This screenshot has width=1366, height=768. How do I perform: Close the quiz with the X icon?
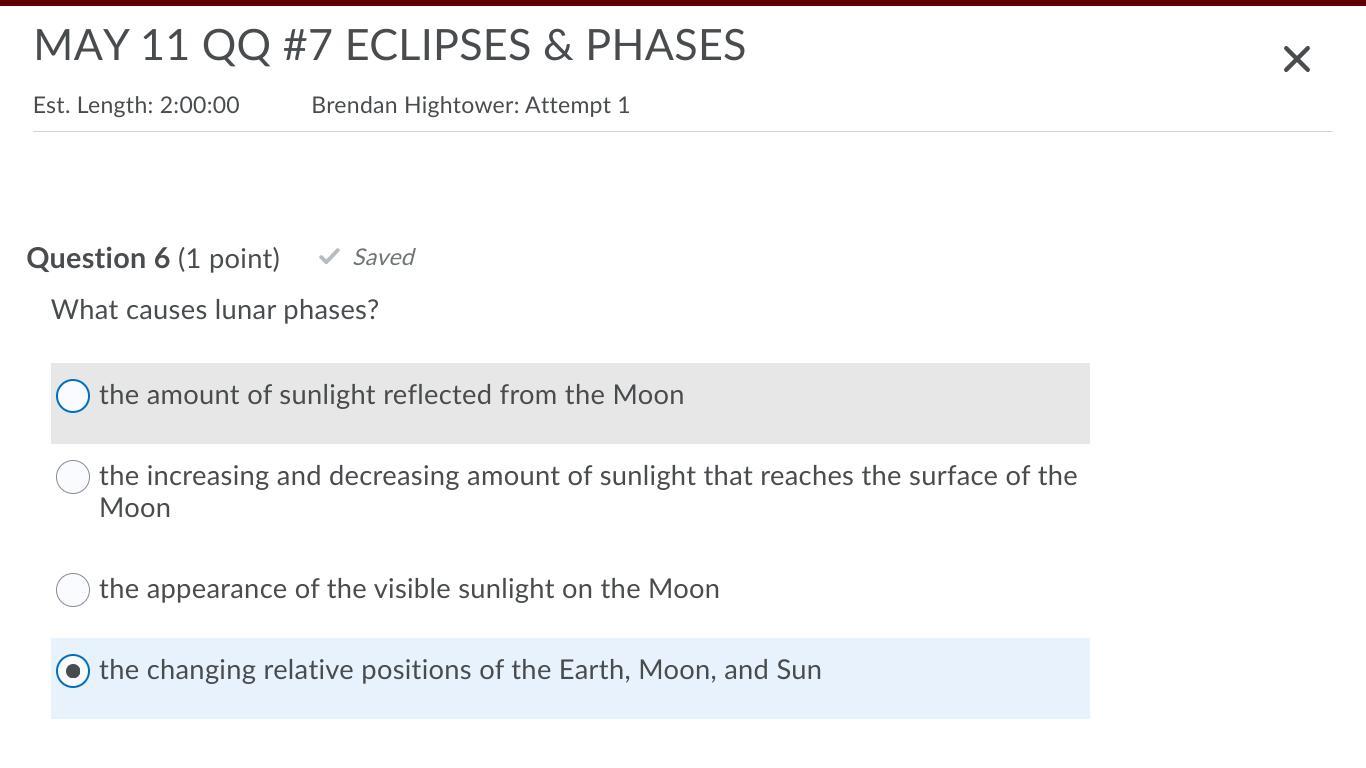tap(1296, 60)
